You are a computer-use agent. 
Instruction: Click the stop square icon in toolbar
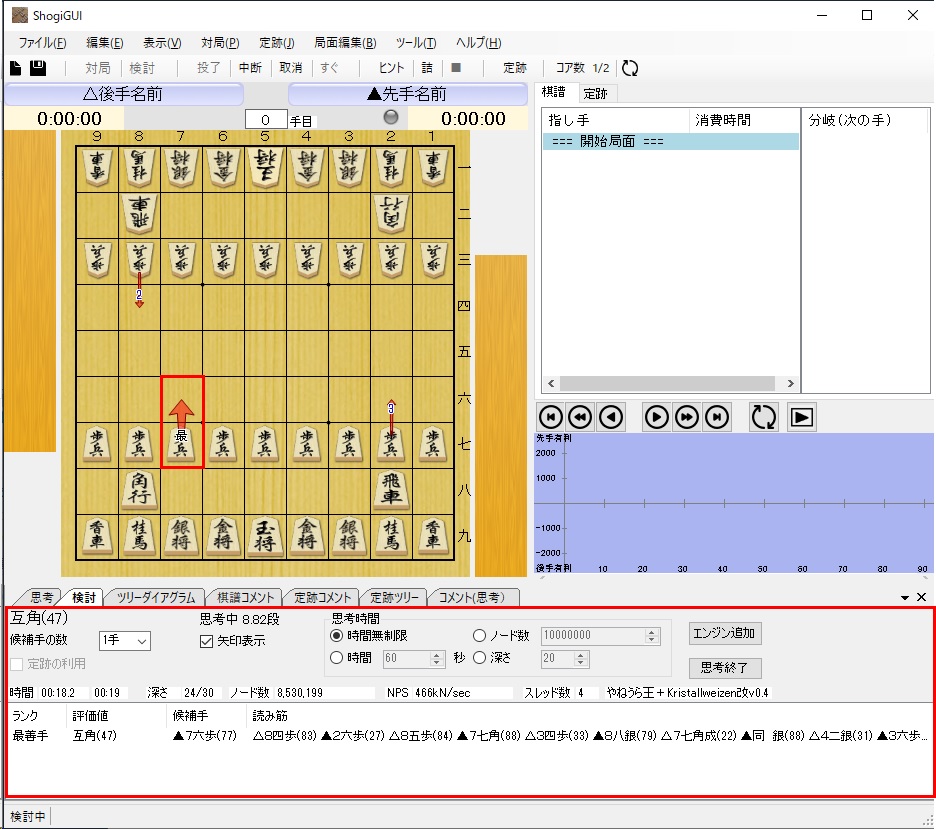coord(456,67)
